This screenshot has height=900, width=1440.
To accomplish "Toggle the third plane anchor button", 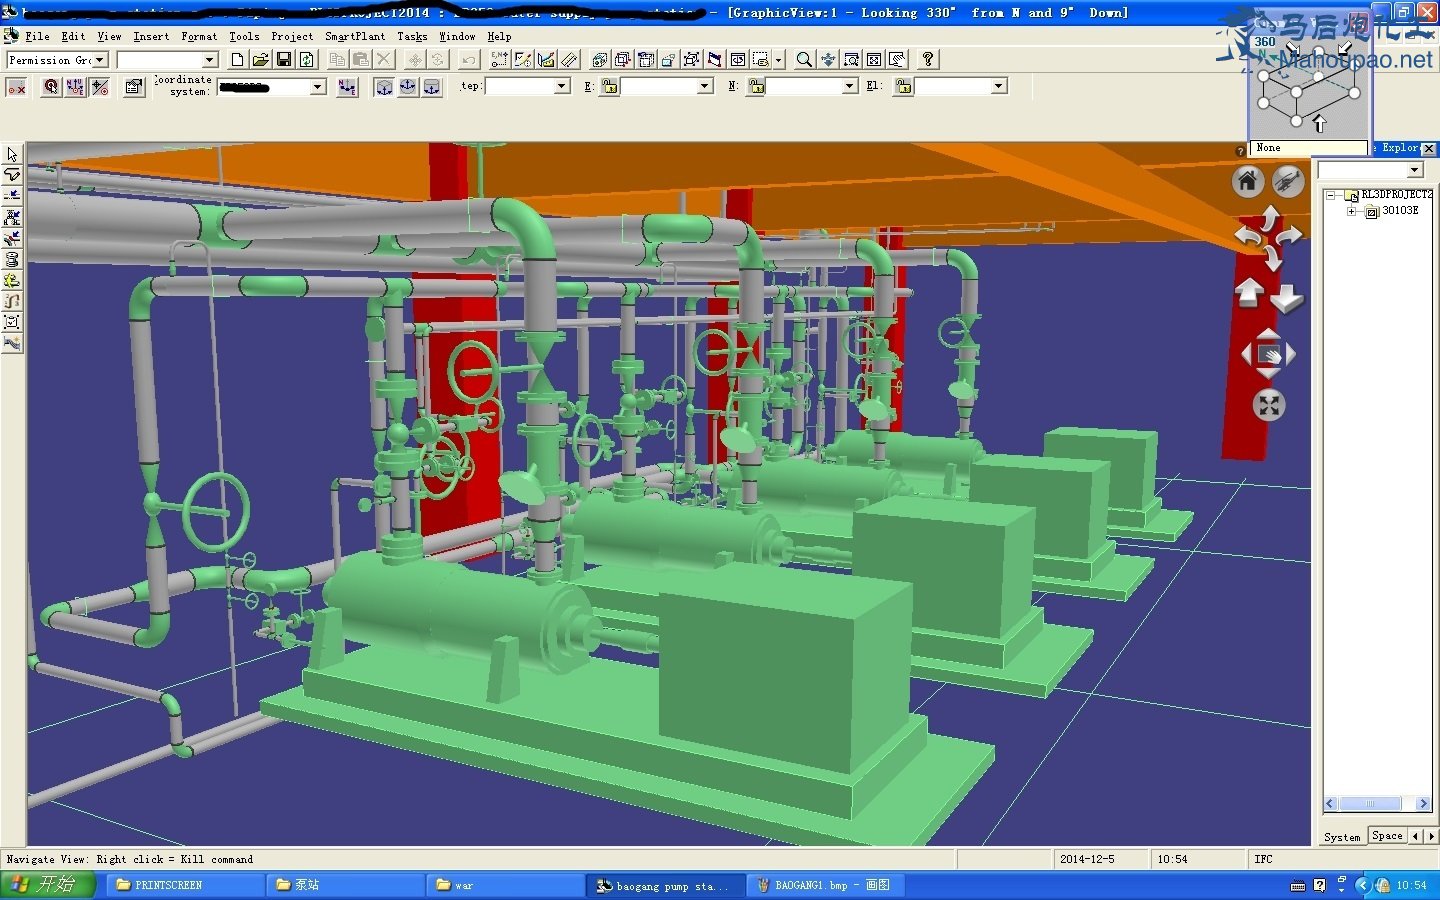I will point(432,87).
